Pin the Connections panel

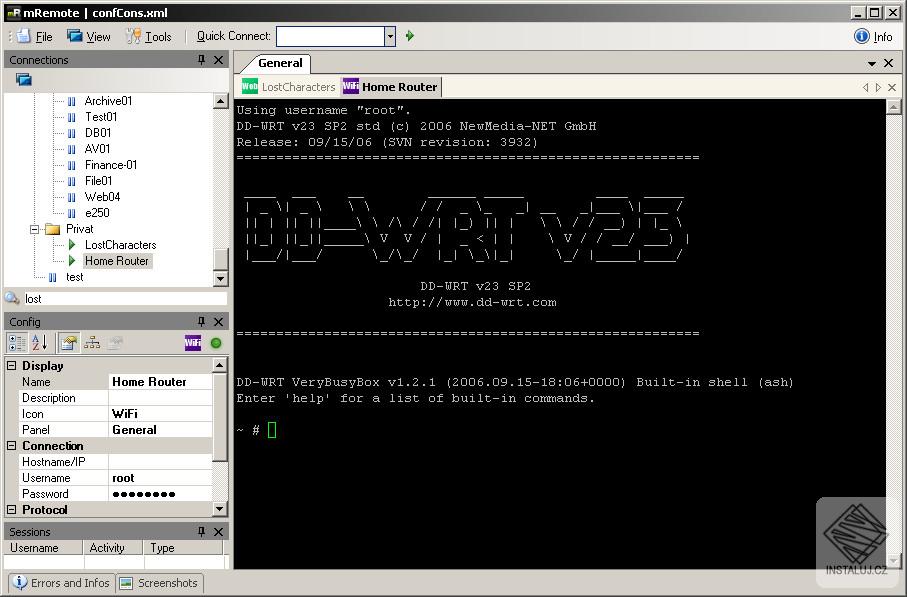click(201, 60)
